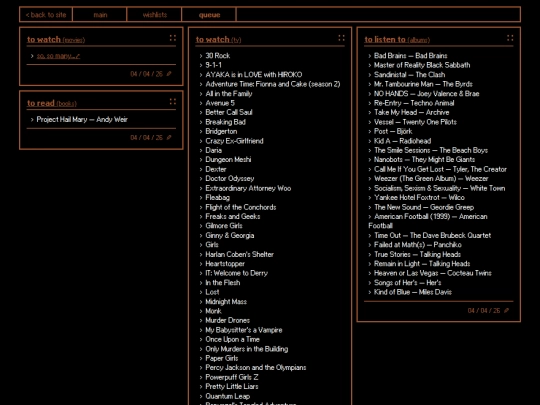This screenshot has width=540, height=405.
Task: Click the grip dots icon on albums panel
Action: pos(510,38)
